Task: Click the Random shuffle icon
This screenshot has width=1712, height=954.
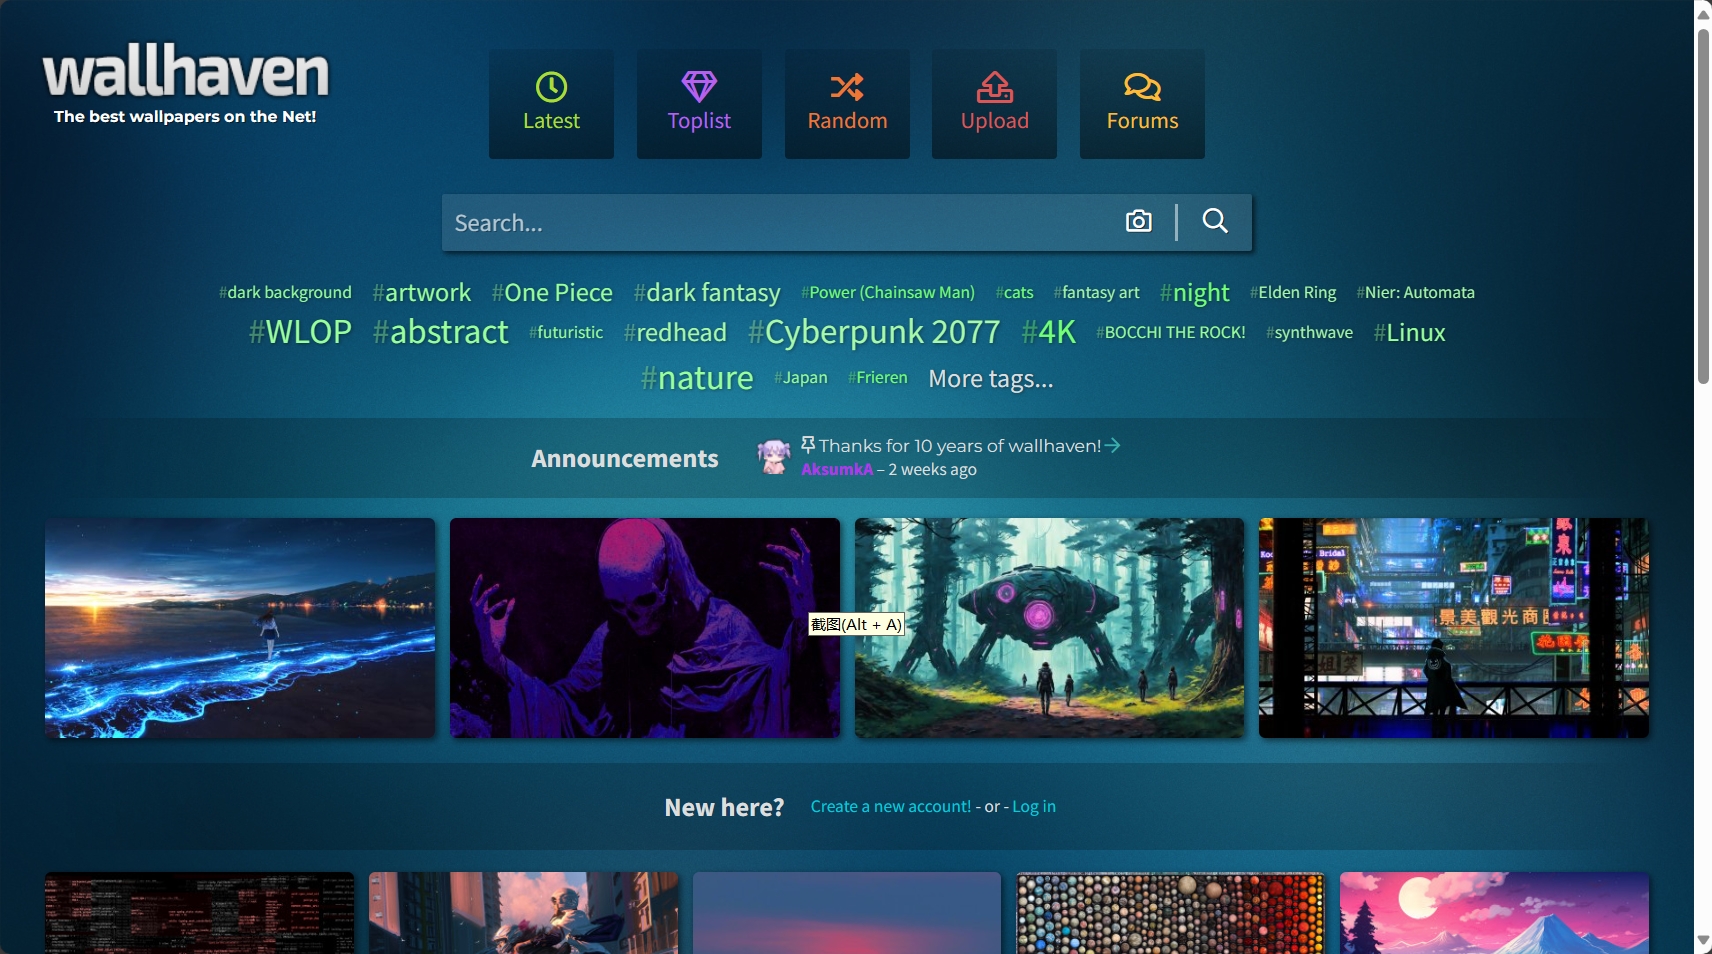Action: [847, 87]
